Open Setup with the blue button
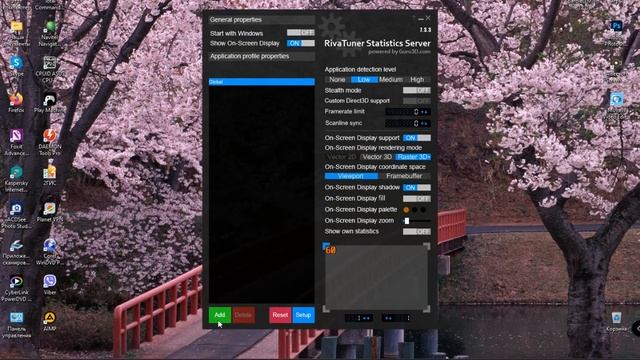This screenshot has width=640, height=360. click(303, 315)
